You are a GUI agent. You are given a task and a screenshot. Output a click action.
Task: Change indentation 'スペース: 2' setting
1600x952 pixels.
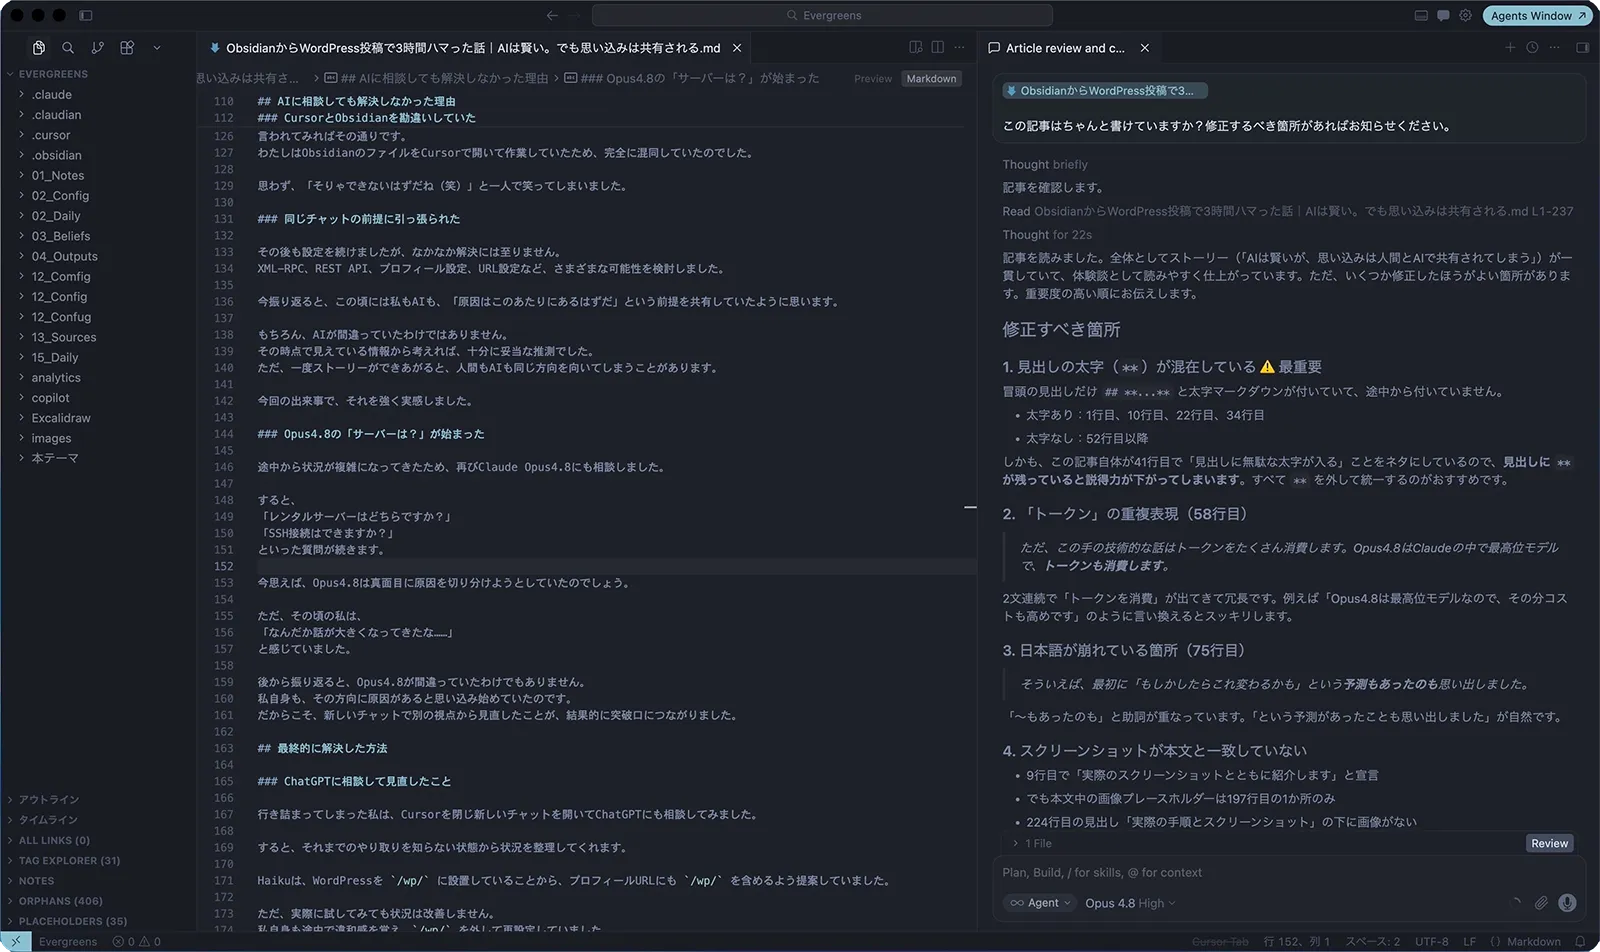click(1372, 941)
